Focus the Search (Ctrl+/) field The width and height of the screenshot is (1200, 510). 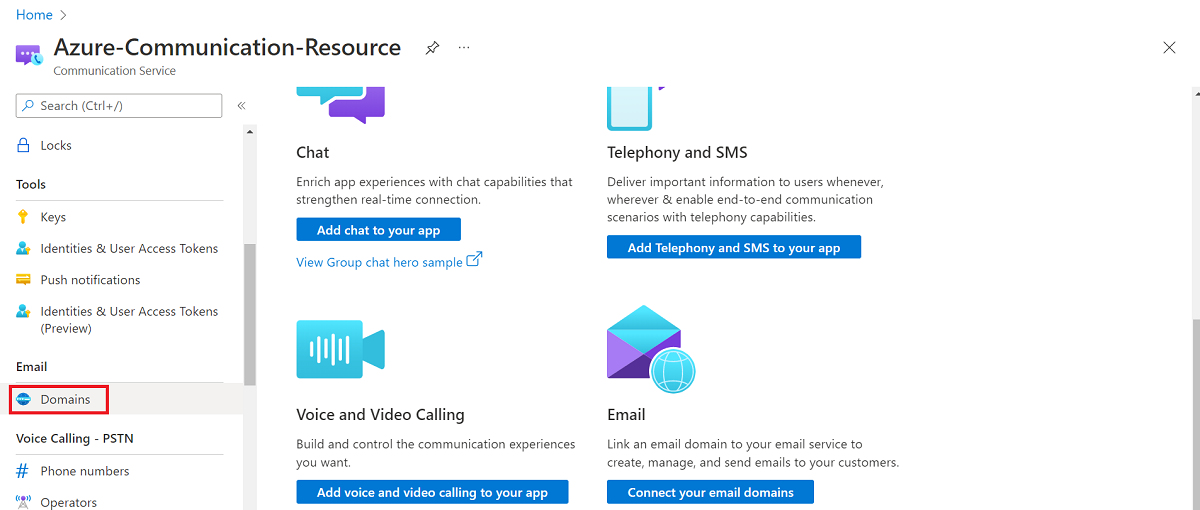119,106
